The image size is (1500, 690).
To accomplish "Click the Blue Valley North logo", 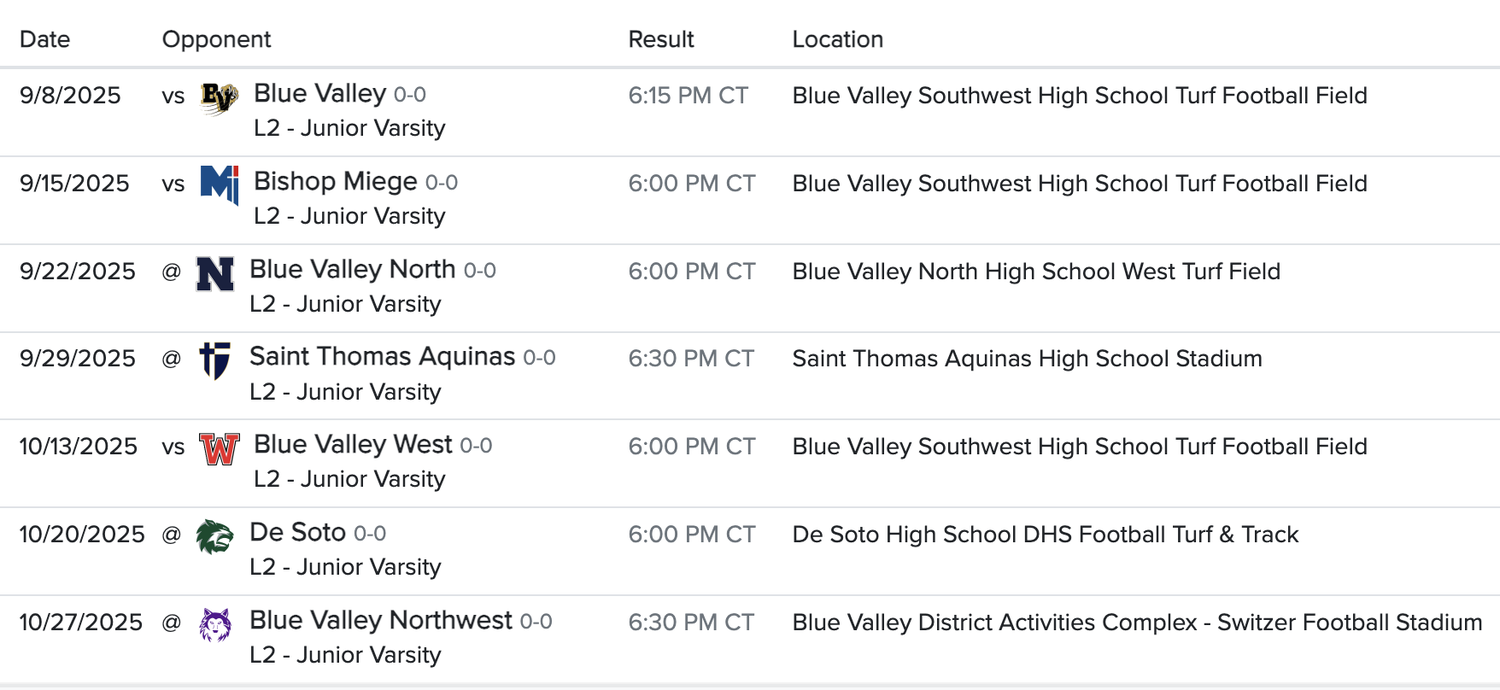I will (215, 273).
